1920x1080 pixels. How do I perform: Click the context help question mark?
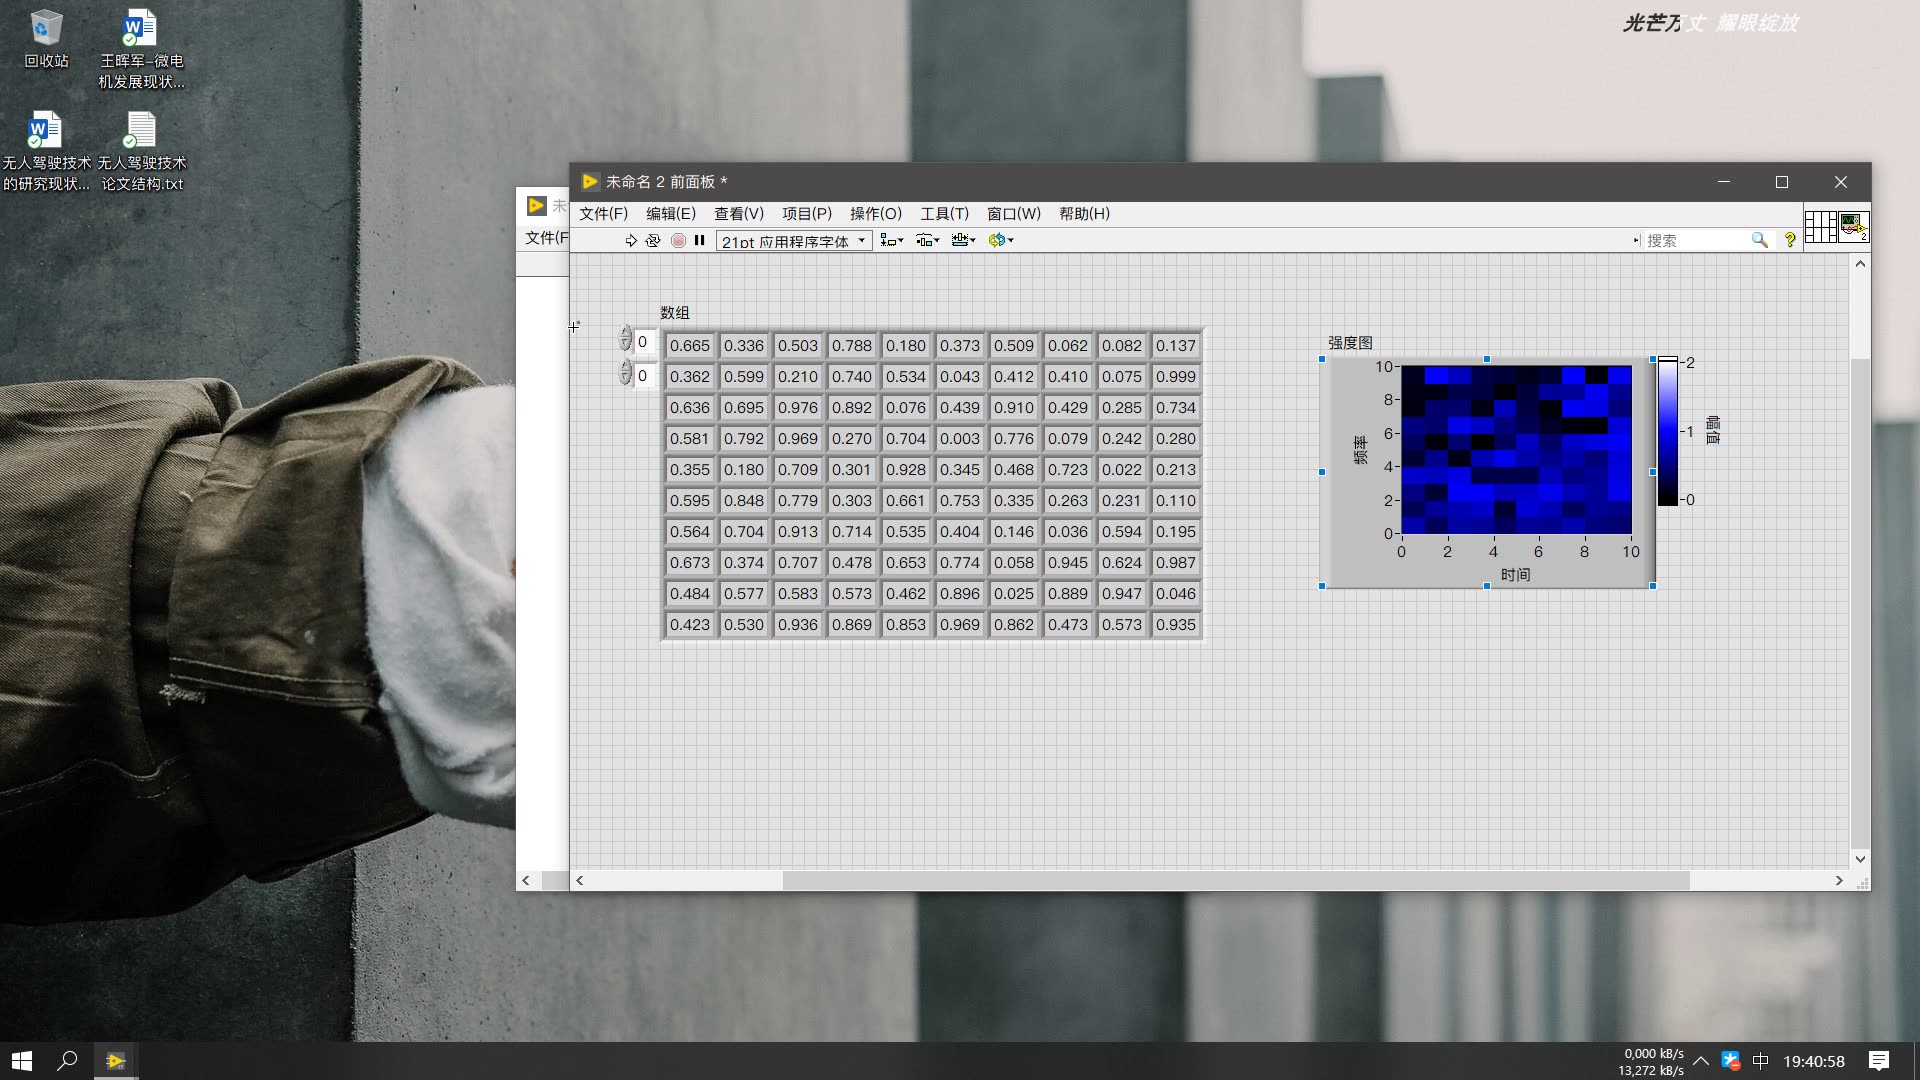(x=1790, y=240)
